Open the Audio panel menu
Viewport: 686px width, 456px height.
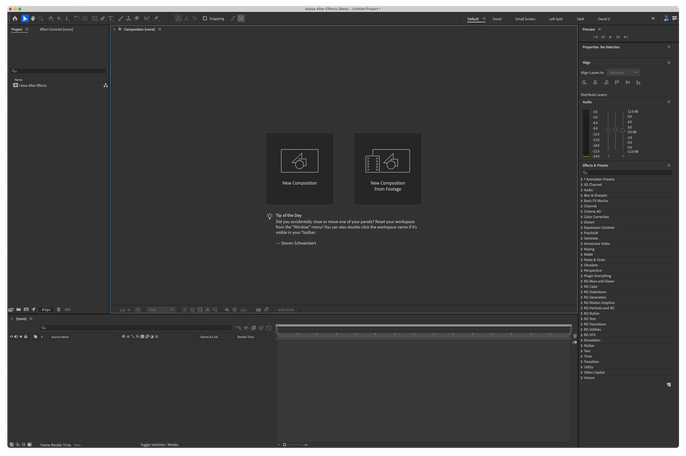point(668,102)
